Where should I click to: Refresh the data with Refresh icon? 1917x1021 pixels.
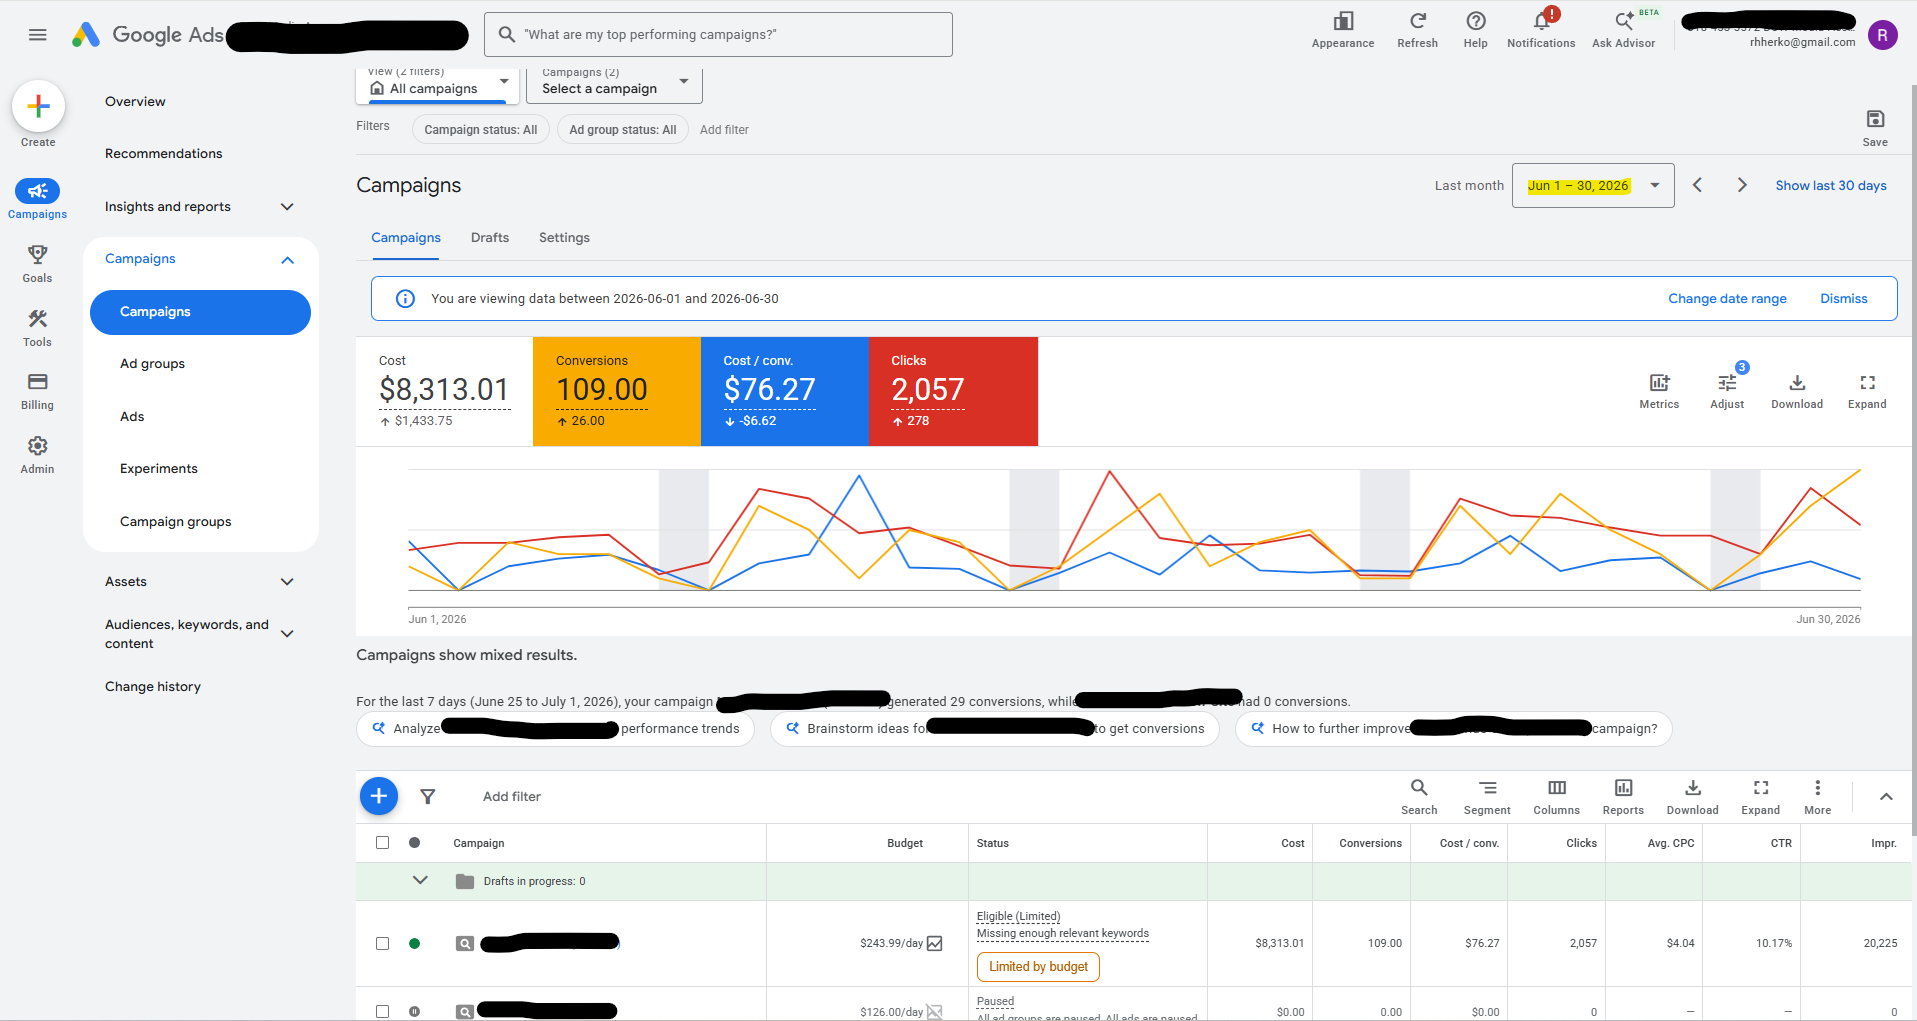[x=1417, y=29]
